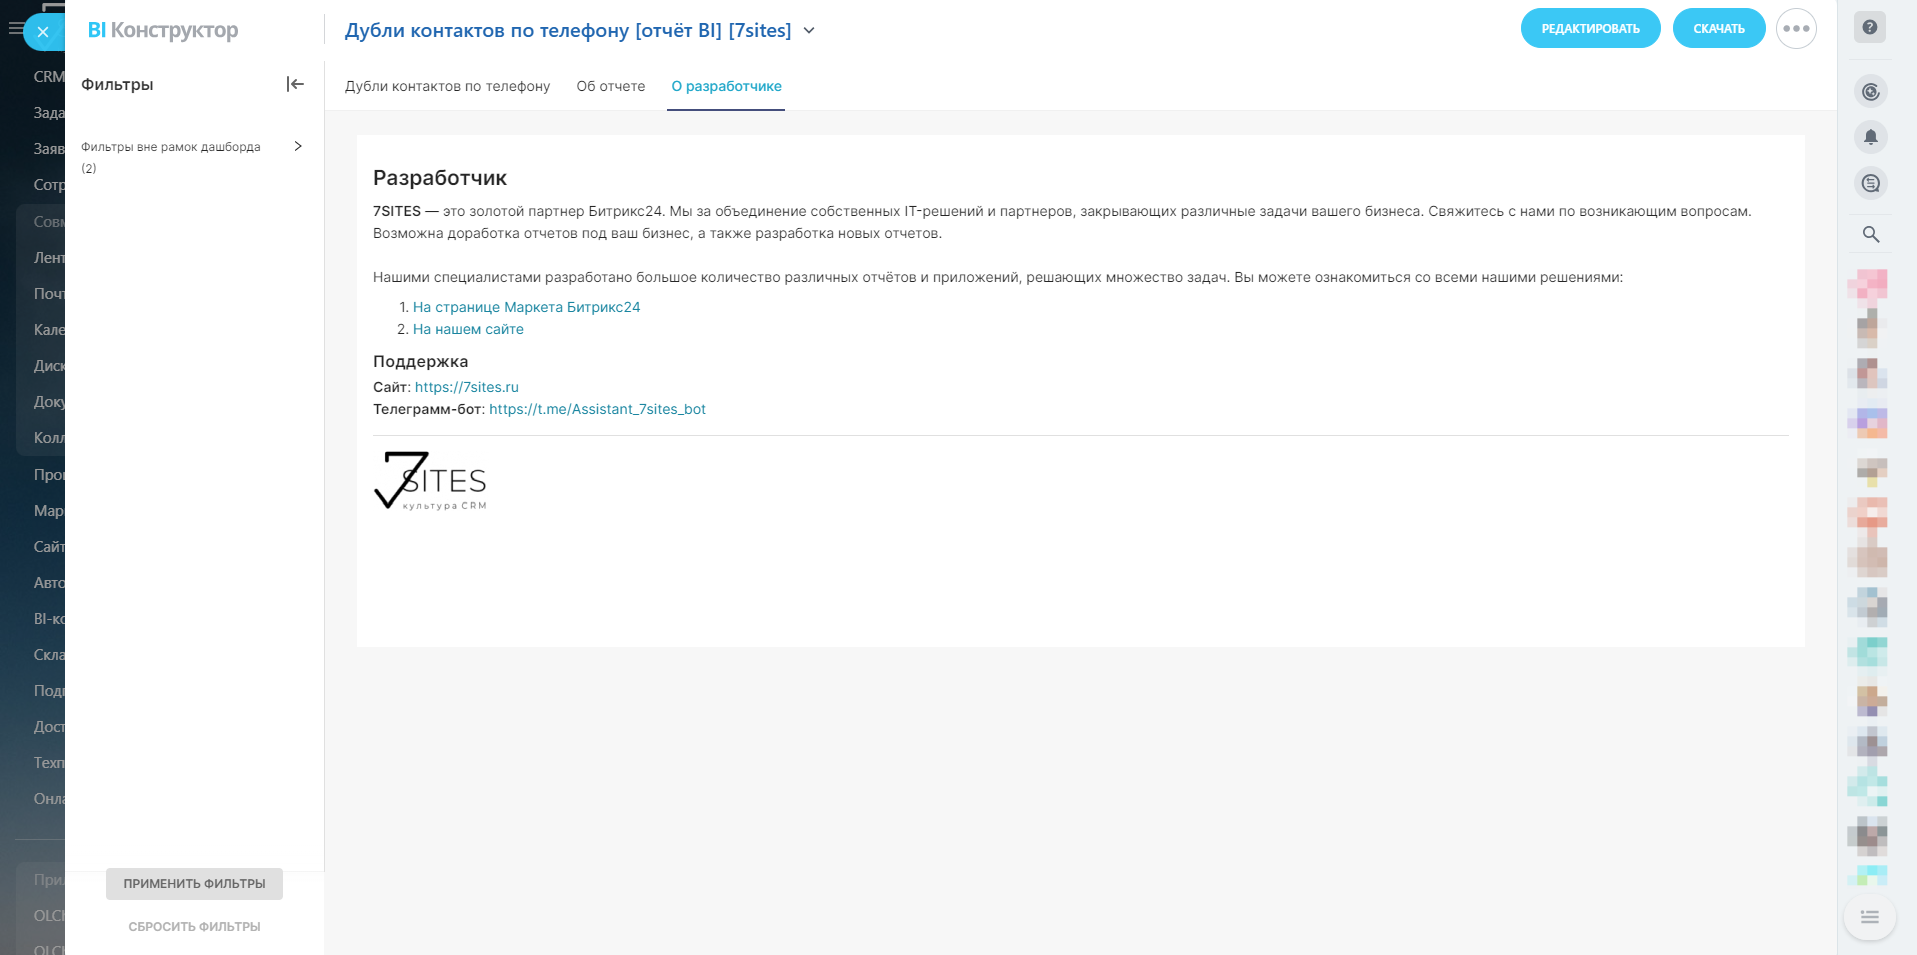Click the 'Скачать' button
The height and width of the screenshot is (955, 1917).
[x=1718, y=29]
